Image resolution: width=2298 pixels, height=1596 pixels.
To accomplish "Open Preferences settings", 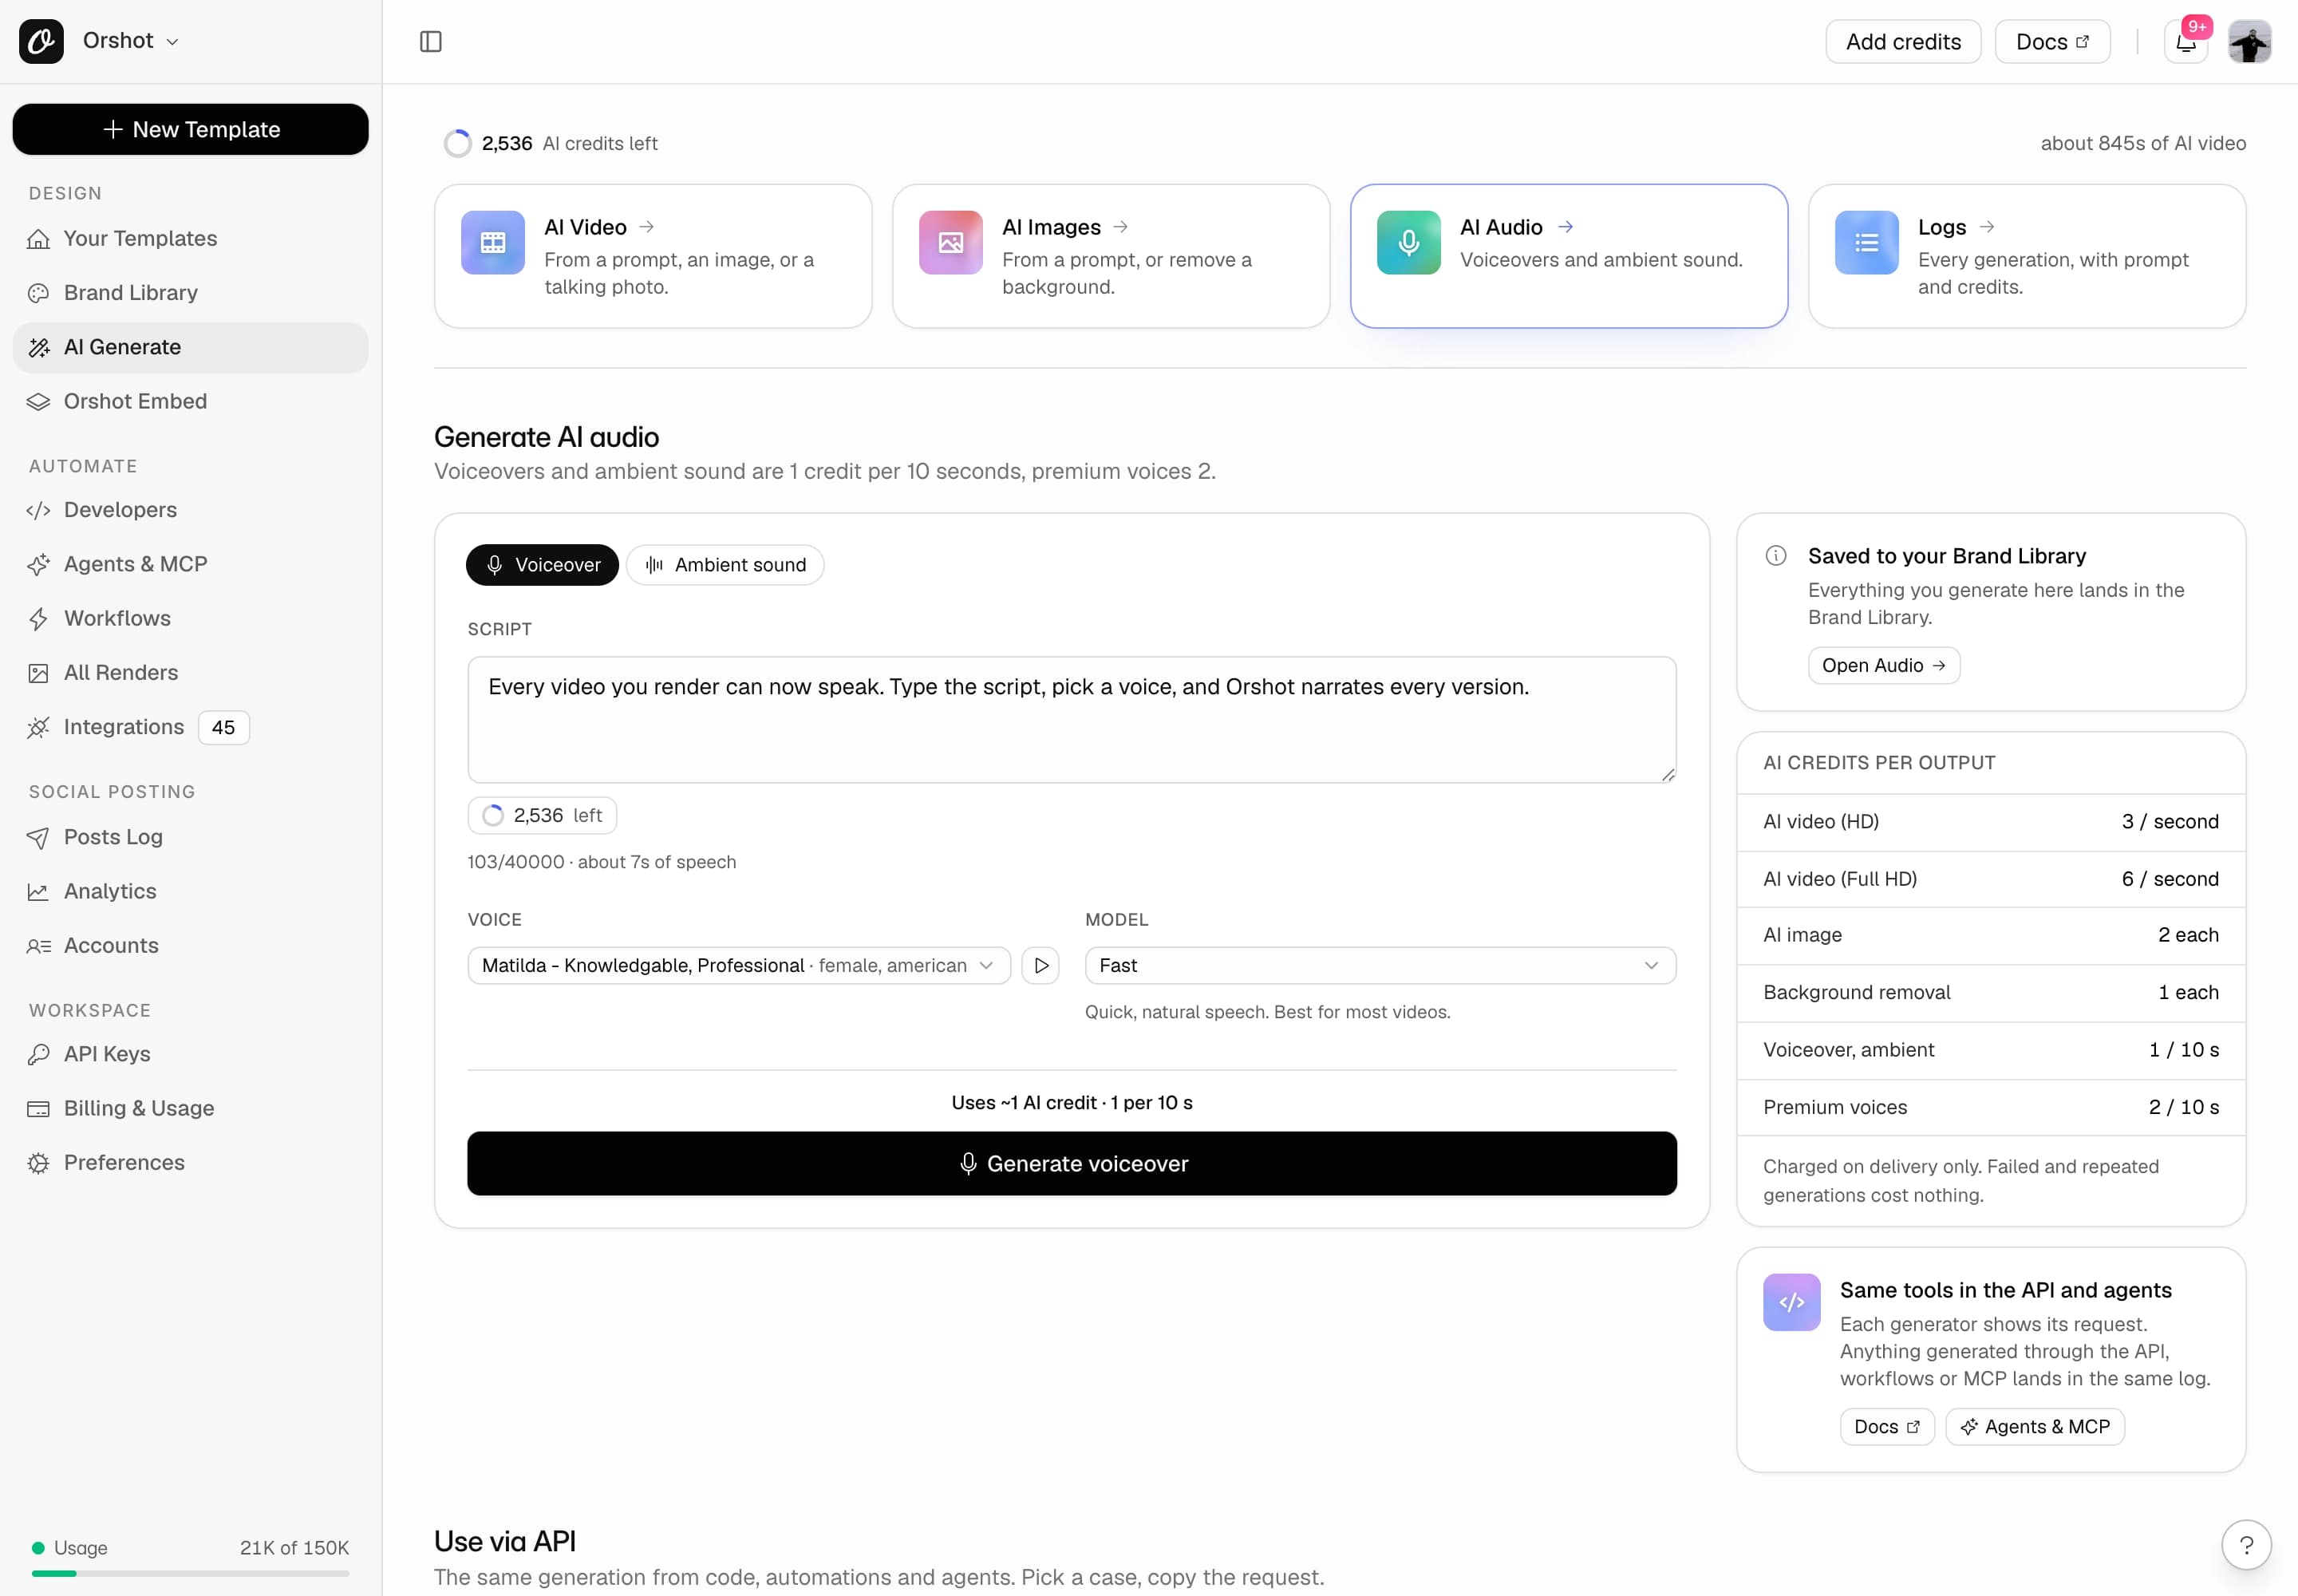I will click(x=190, y=1163).
